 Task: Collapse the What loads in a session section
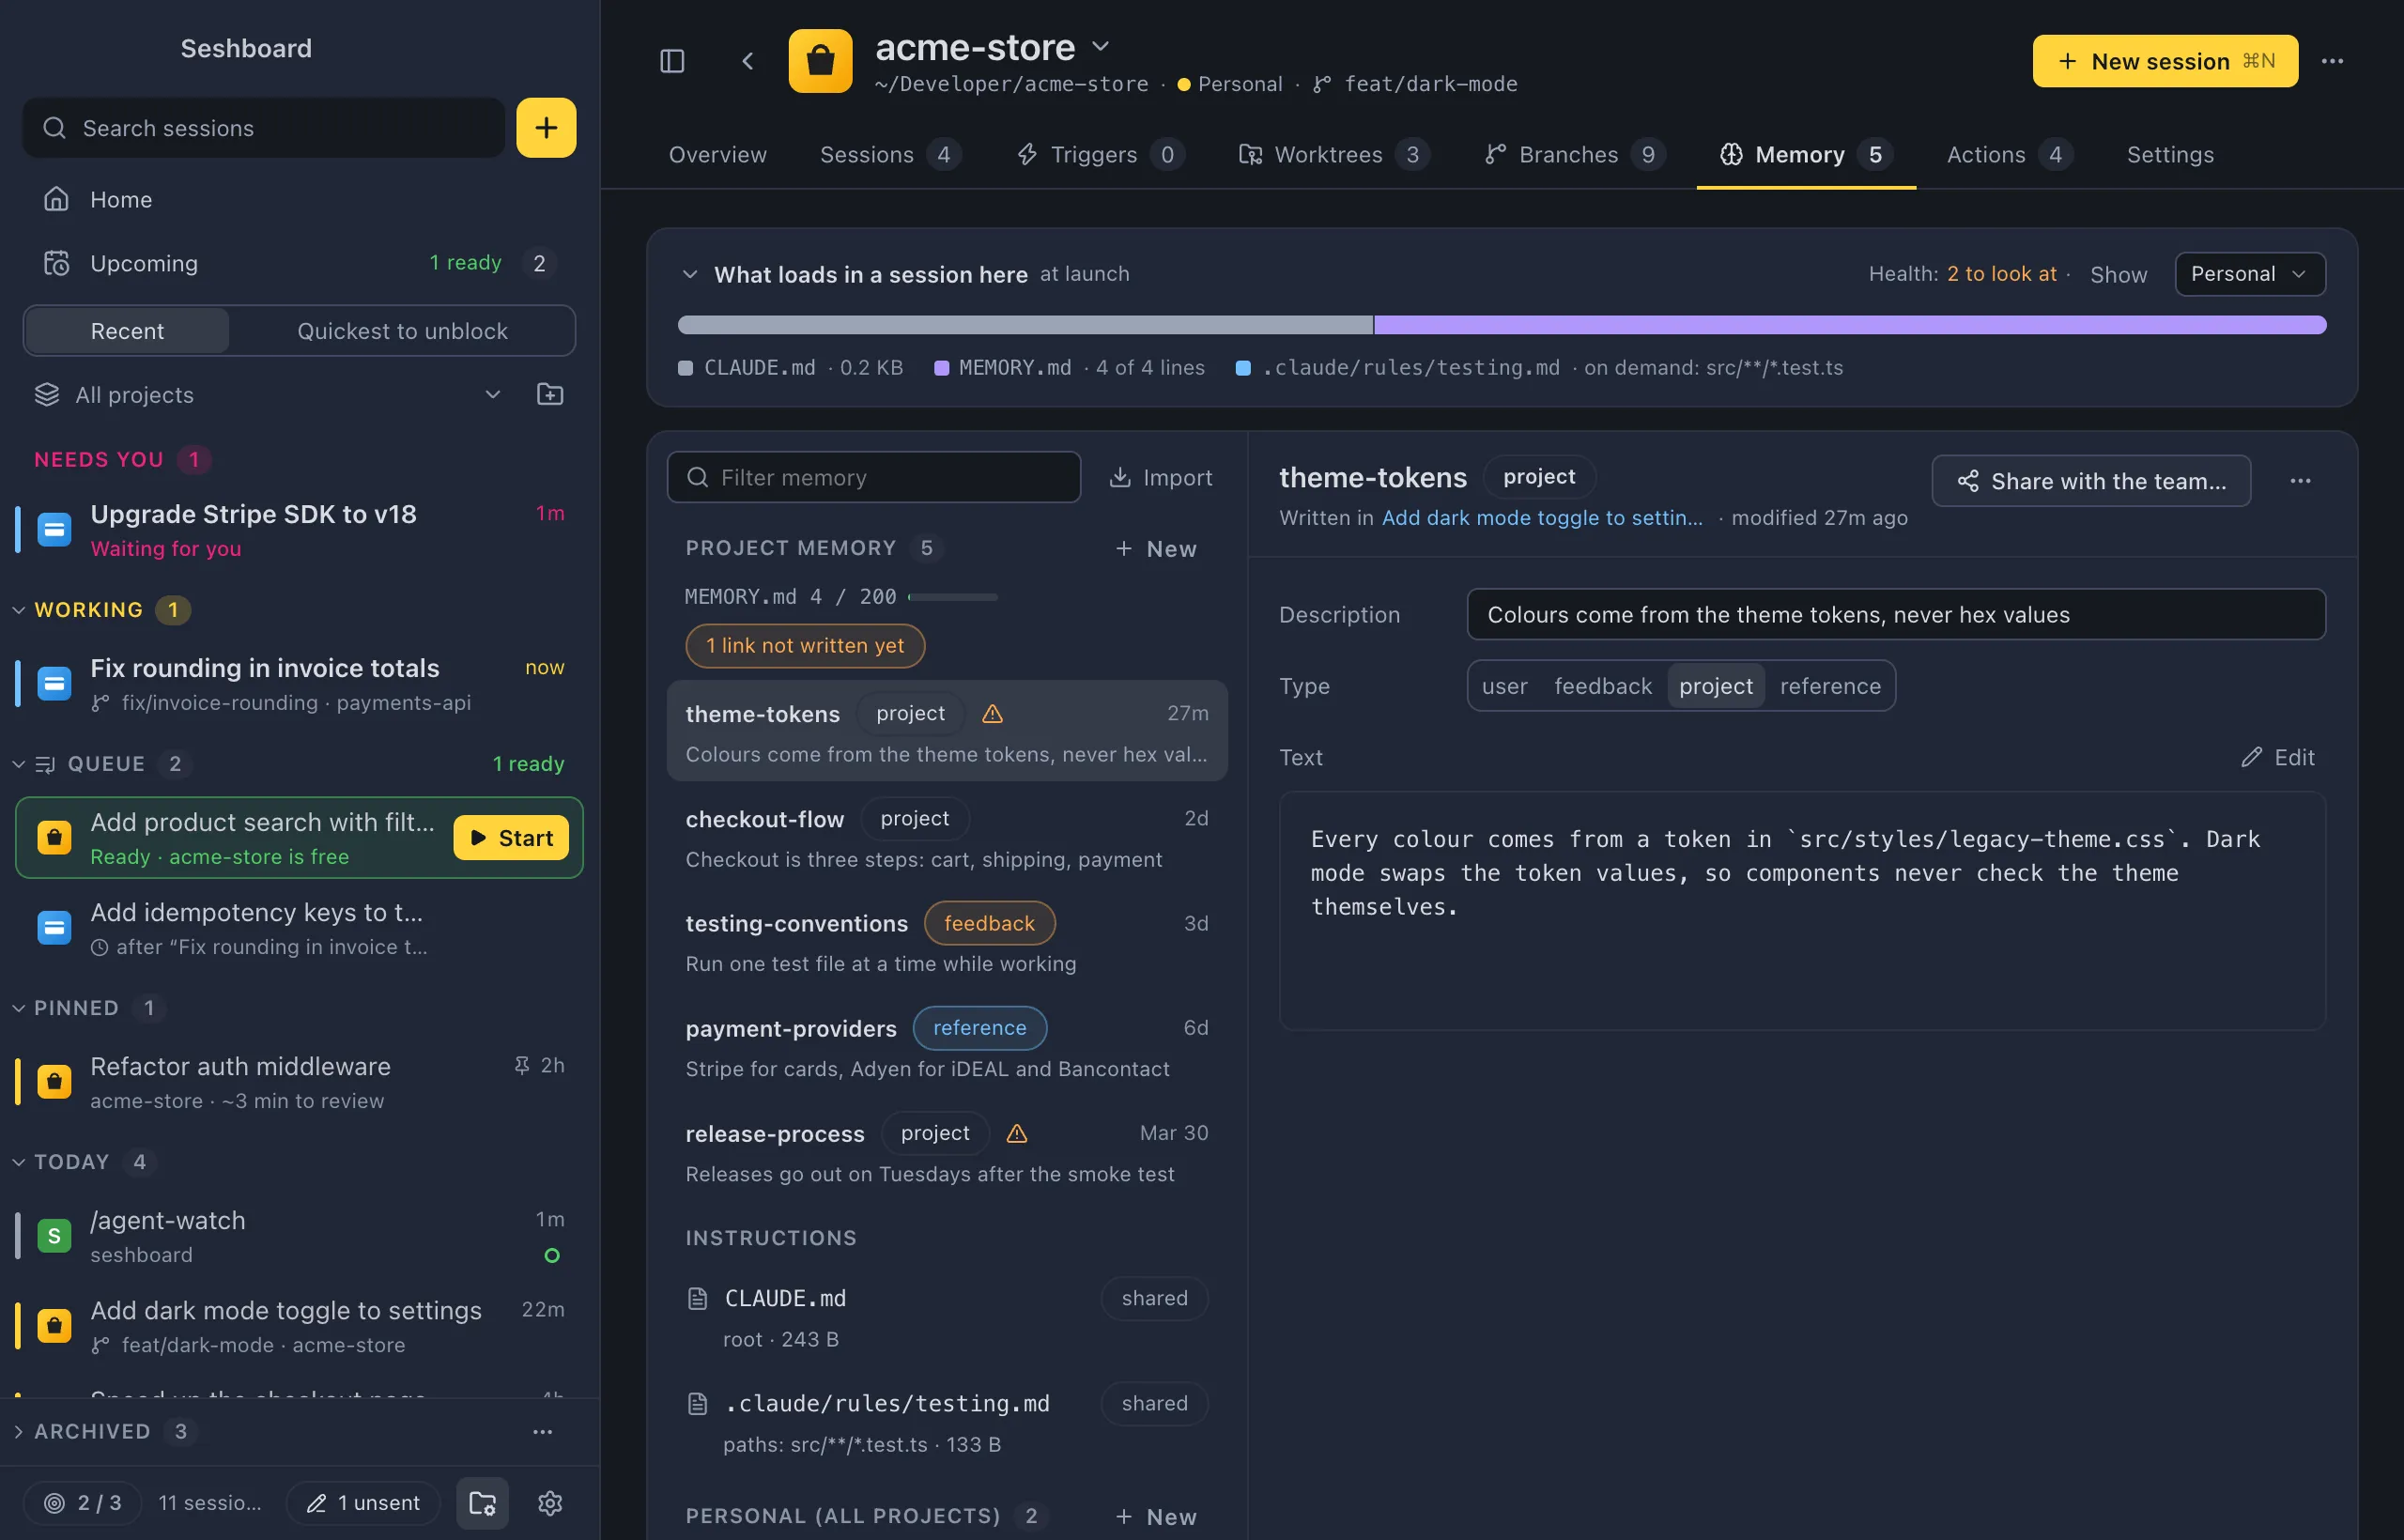tap(690, 273)
